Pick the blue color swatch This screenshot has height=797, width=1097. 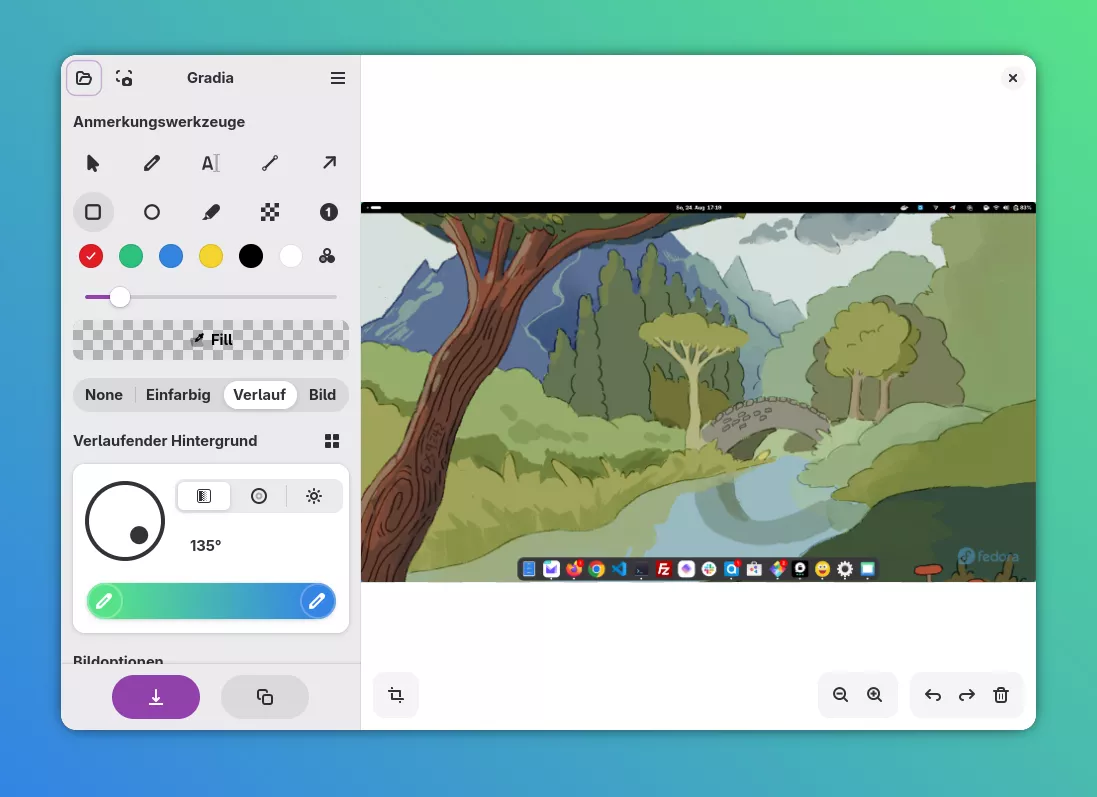171,256
